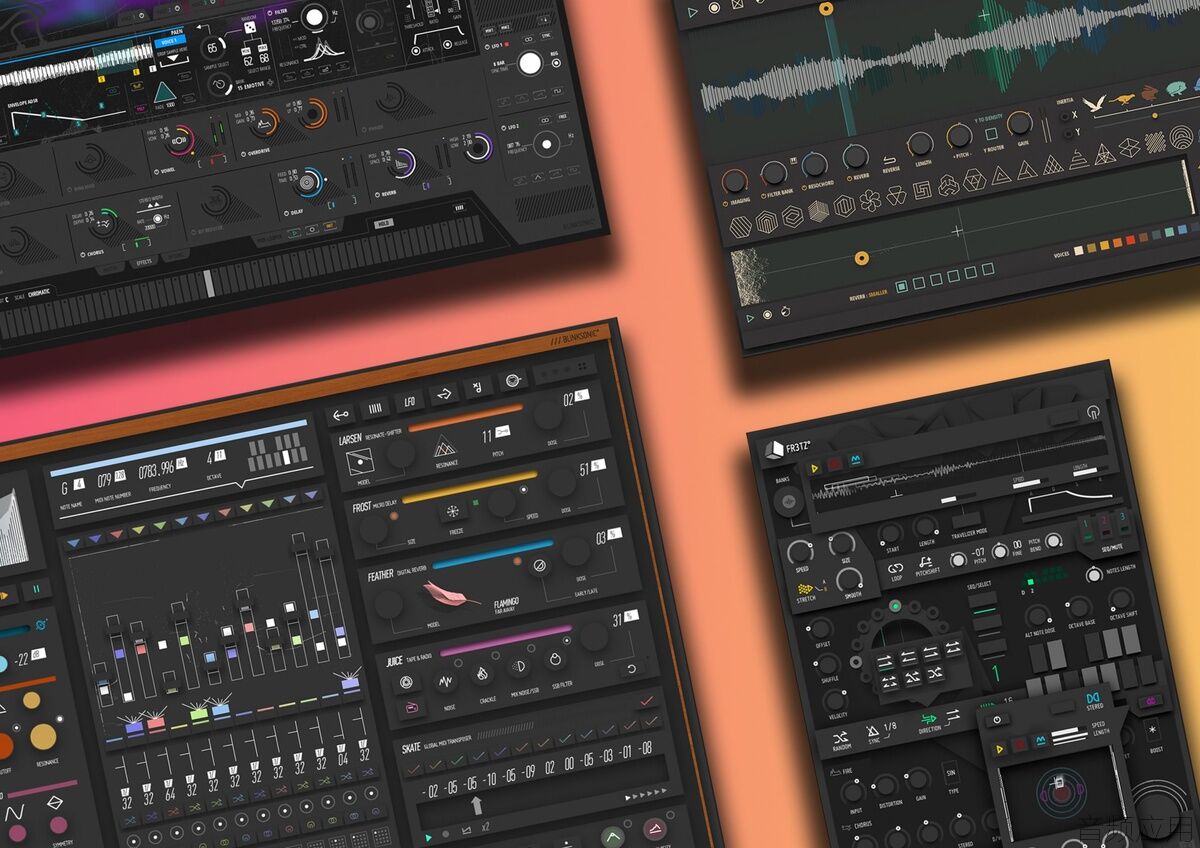Image resolution: width=1200 pixels, height=848 pixels.
Task: Toggle the Inertia Y switch
Action: coord(1067,132)
